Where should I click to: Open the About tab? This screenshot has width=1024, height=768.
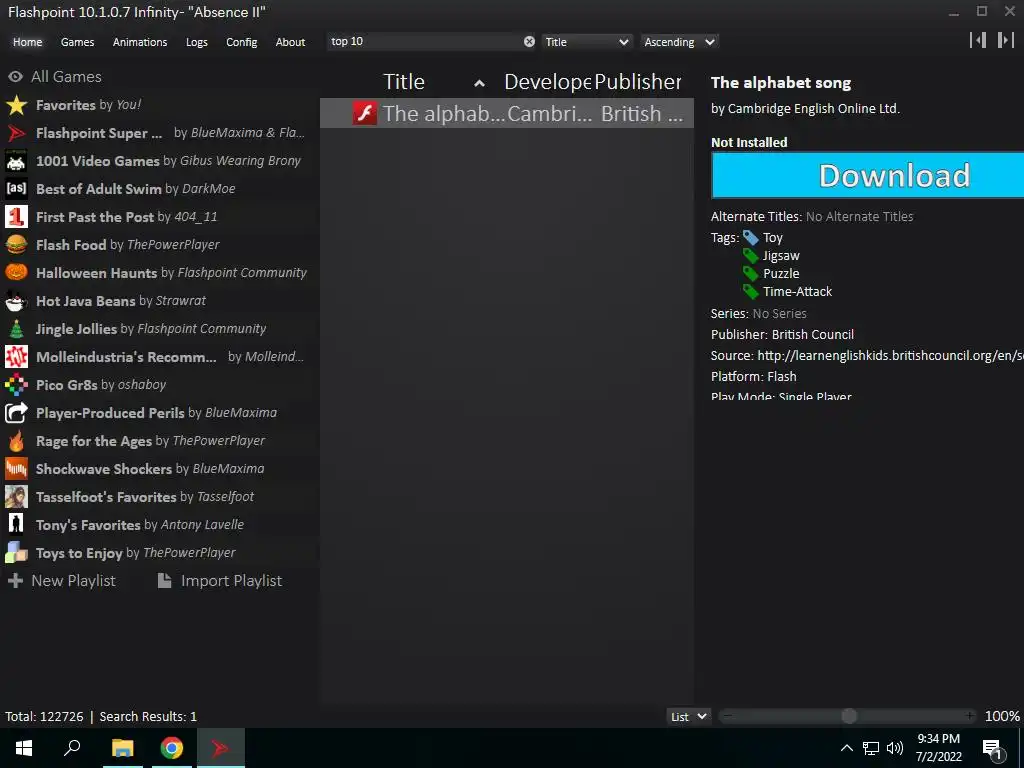tap(290, 42)
